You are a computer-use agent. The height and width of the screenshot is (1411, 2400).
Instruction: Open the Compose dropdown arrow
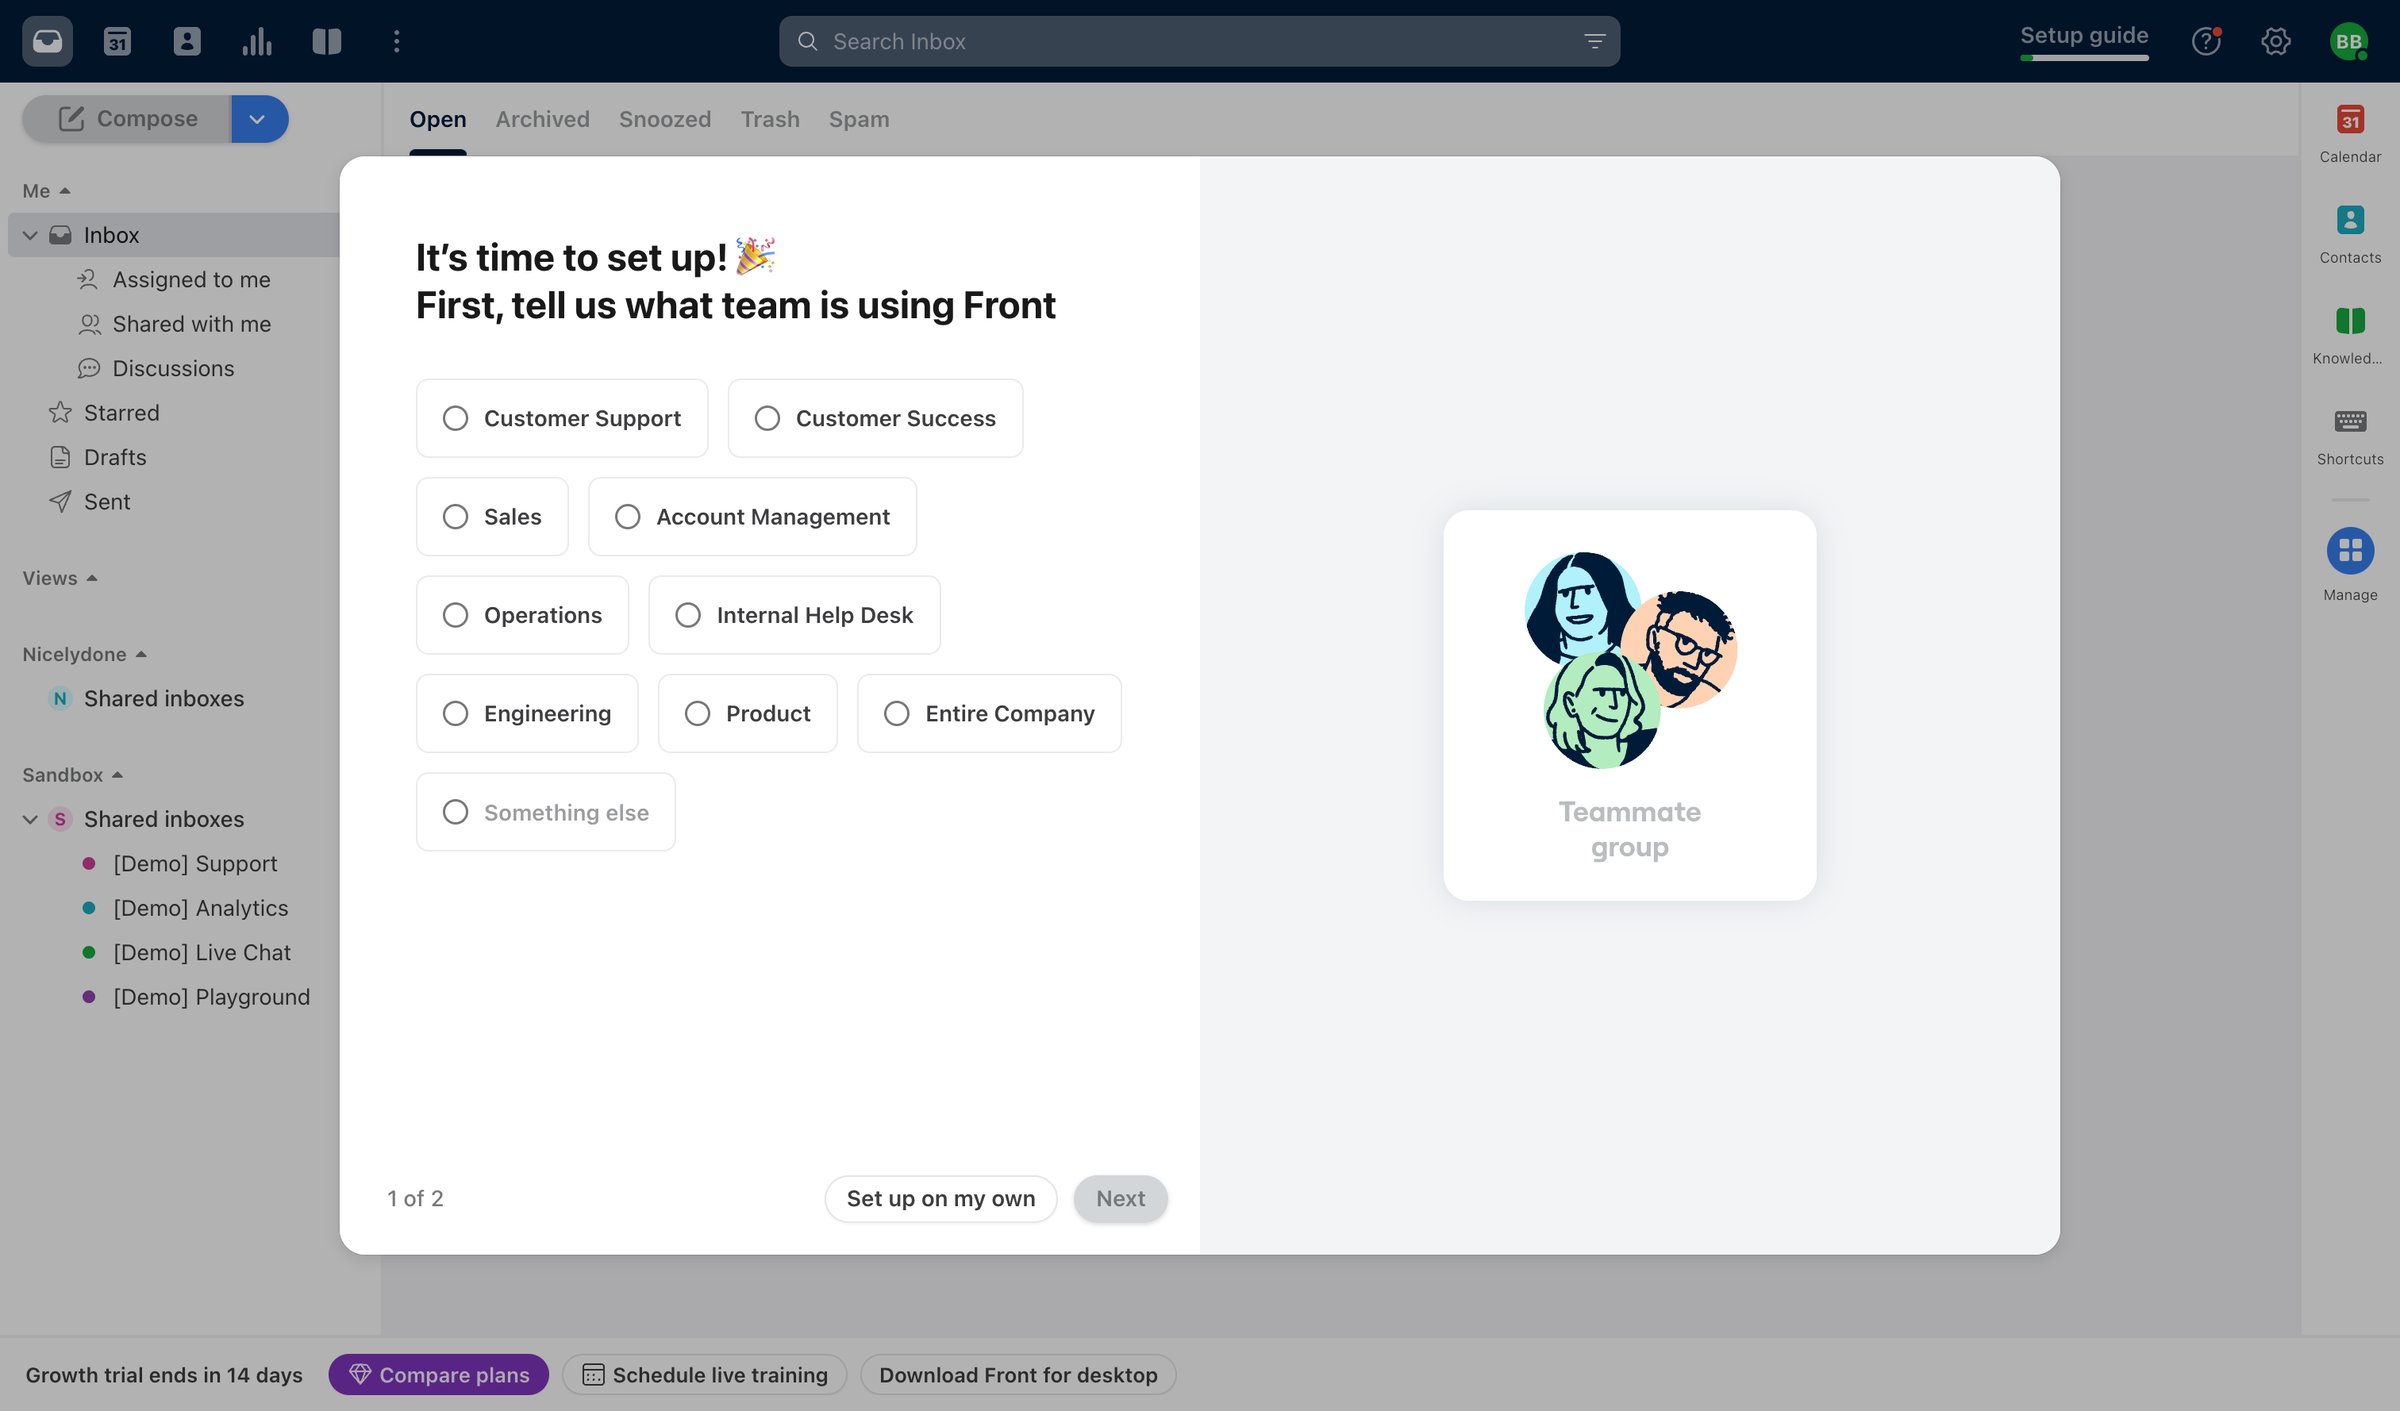[259, 119]
